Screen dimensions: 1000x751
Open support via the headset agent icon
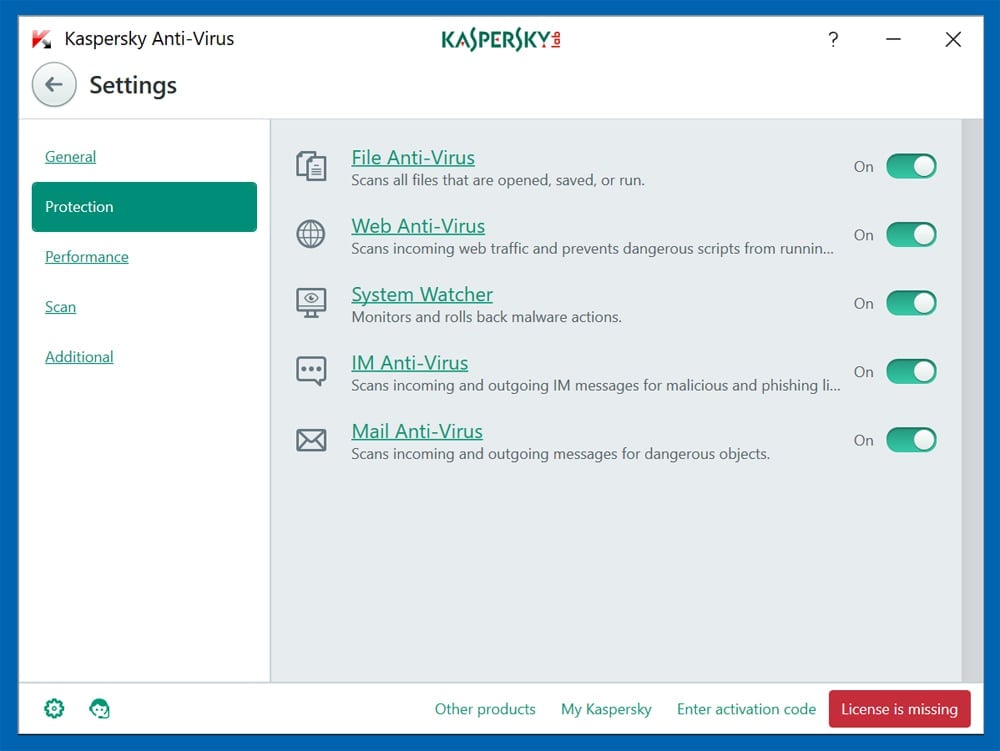[x=99, y=708]
